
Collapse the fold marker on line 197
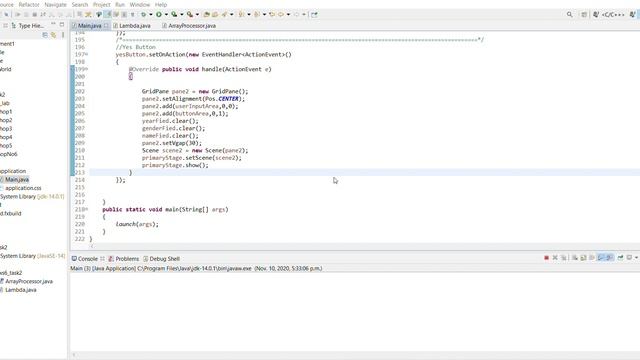coord(87,54)
